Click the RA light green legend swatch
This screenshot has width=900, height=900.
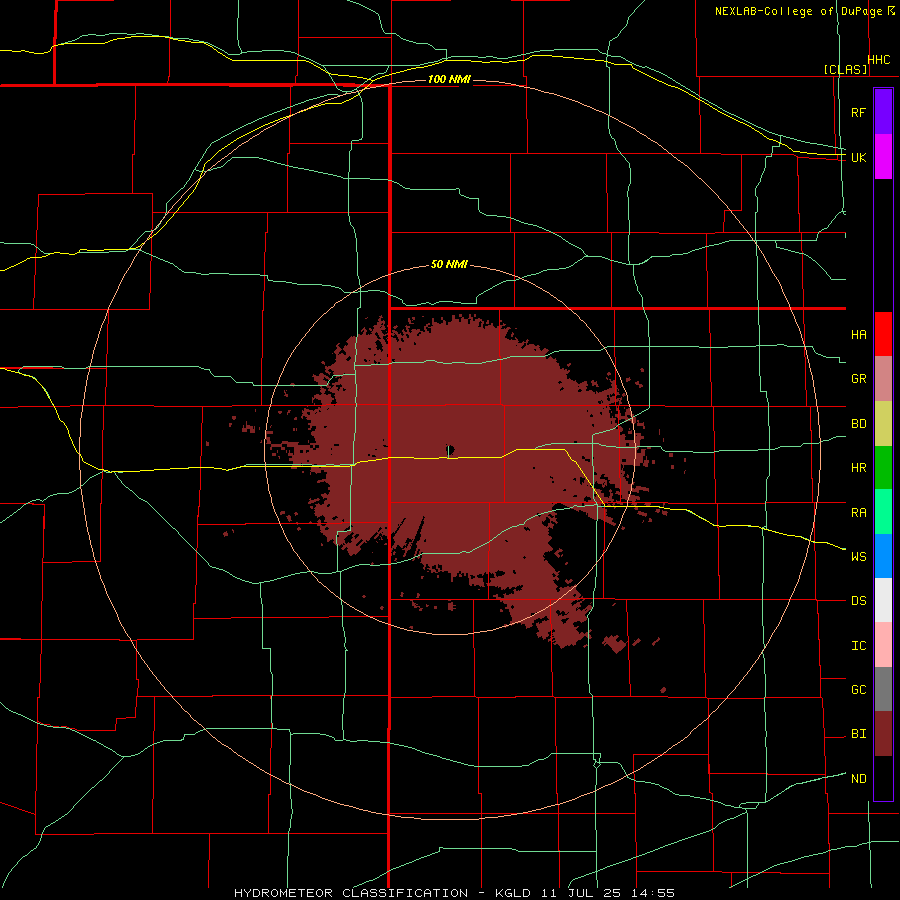[883, 512]
